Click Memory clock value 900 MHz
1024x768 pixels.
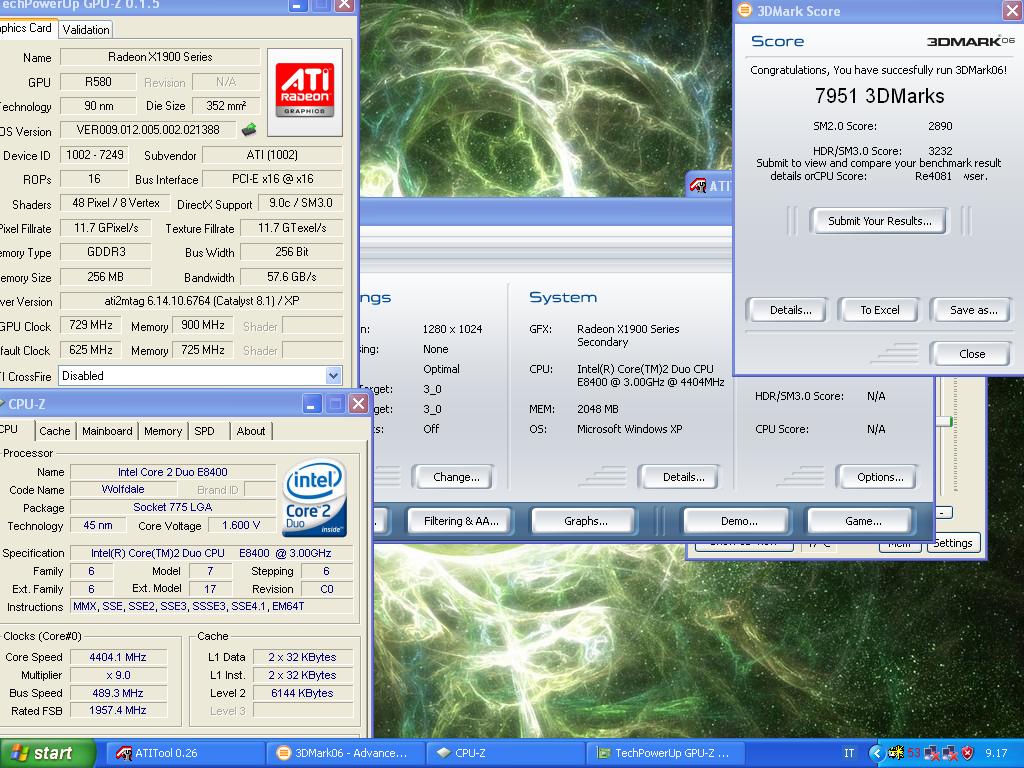tap(202, 325)
